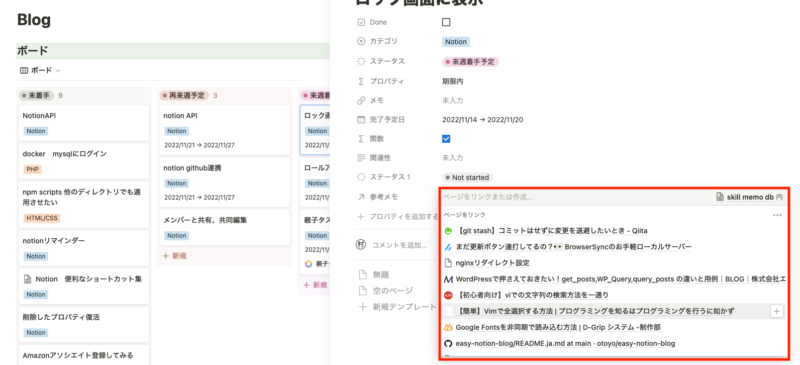The image size is (800, 365).
Task: Click the ステータス 1 status icon
Action: (x=361, y=177)
